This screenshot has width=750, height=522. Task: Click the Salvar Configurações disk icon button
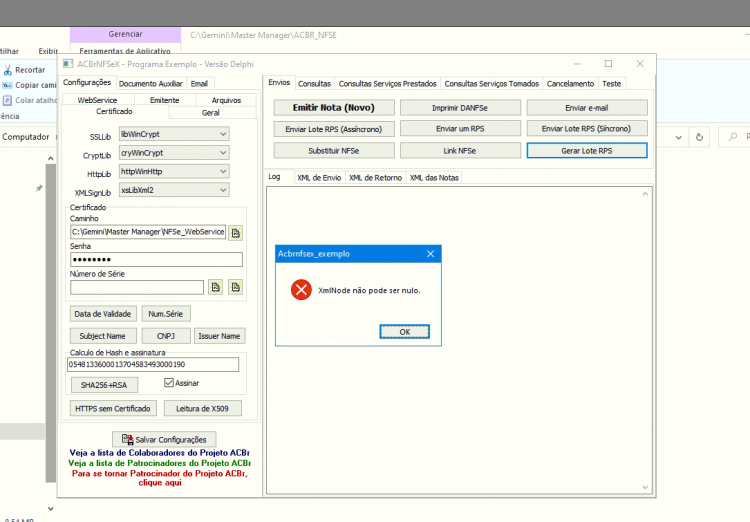click(164, 439)
